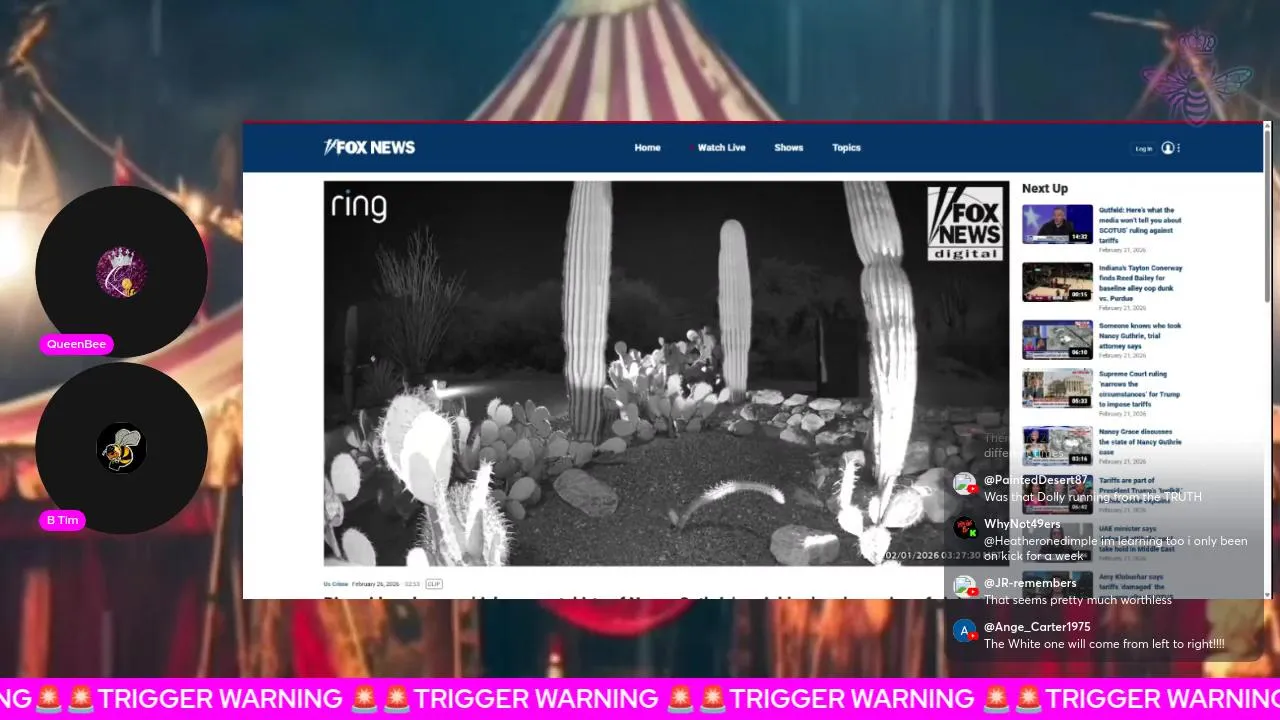
Task: Open the Shows menu item
Action: (x=788, y=147)
